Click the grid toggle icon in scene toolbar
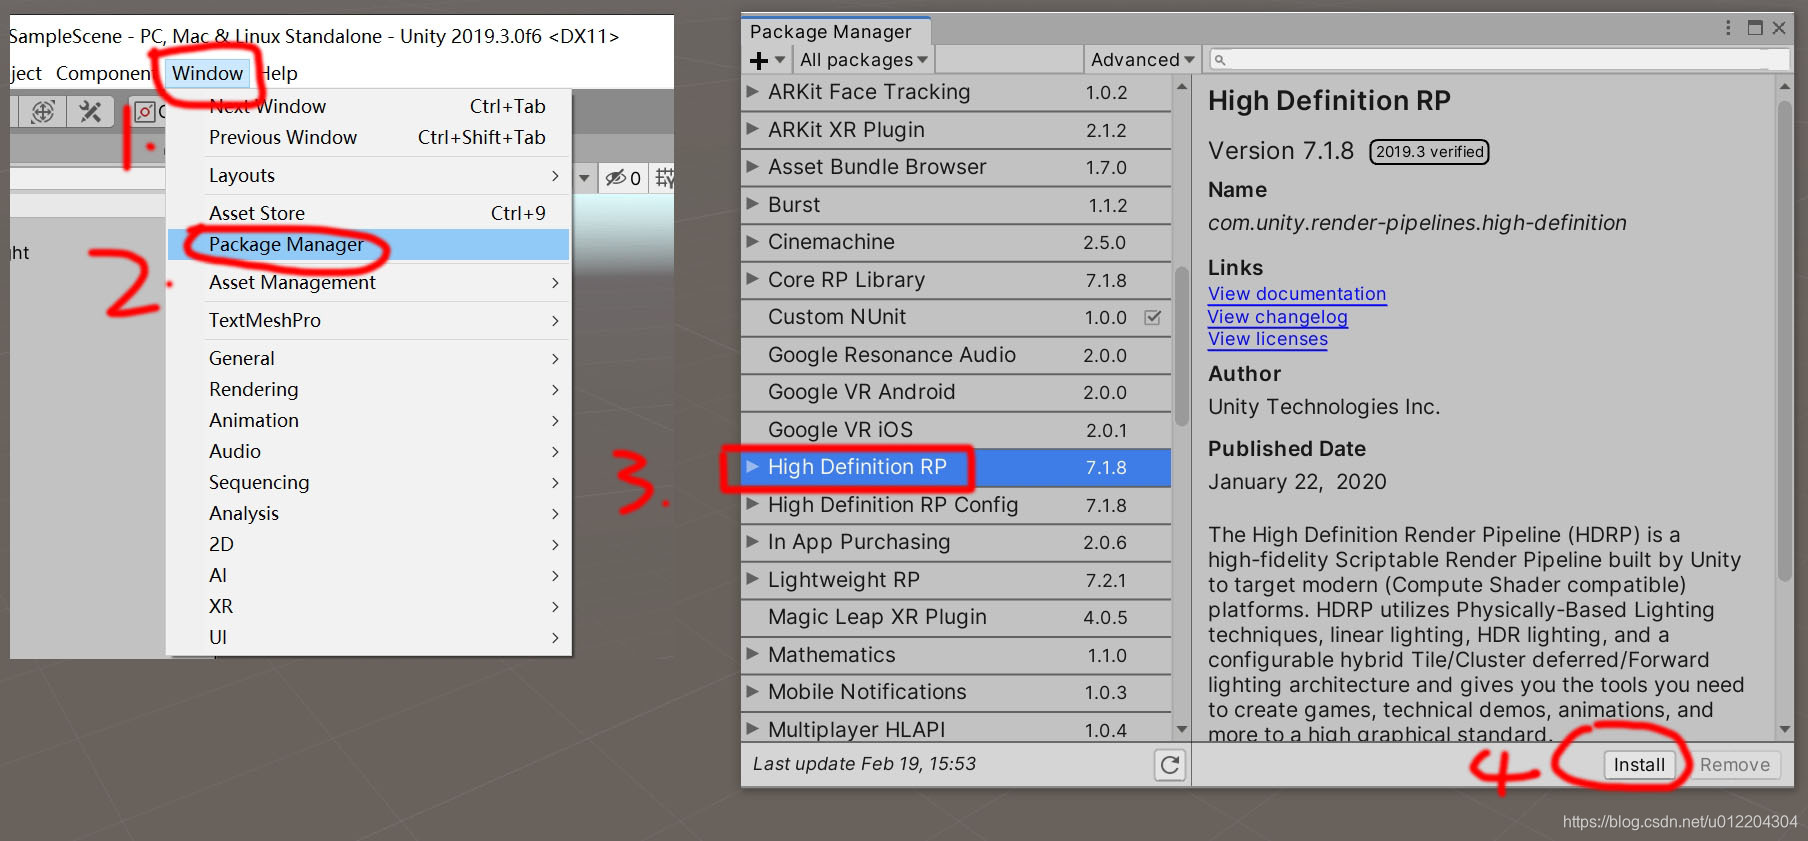 click(664, 178)
